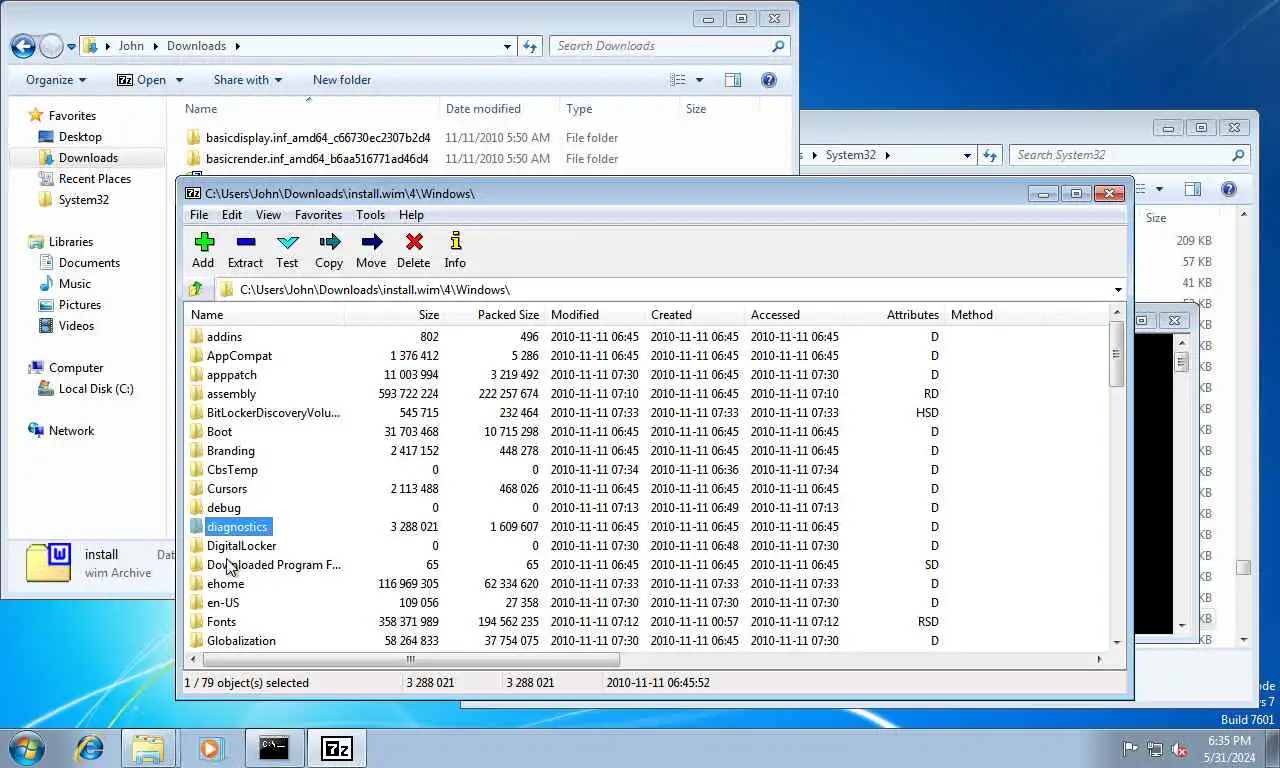Screen dimensions: 1280x768
Task: Click Back button in Downloads Explorer window
Action: click(x=24, y=46)
